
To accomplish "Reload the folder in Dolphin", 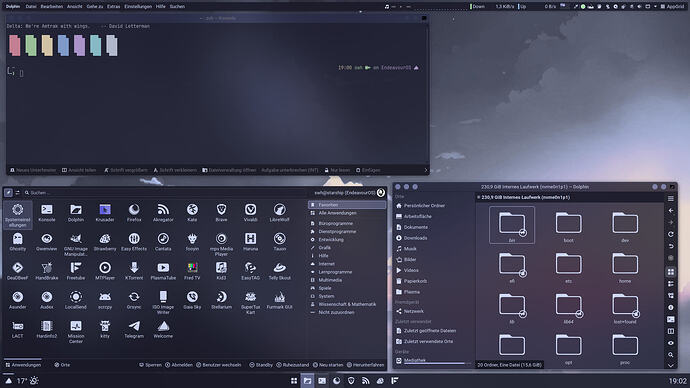I will point(671,234).
